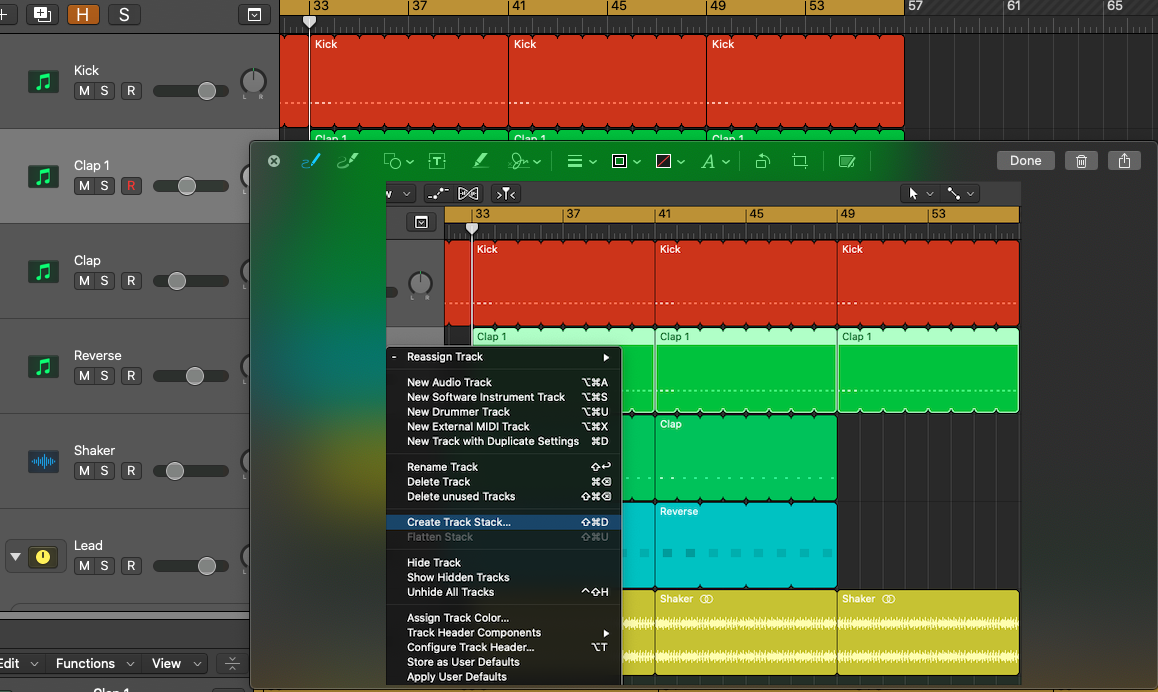Select the Draw brush tool in markup toolbar
The width and height of the screenshot is (1158, 692).
tap(347, 161)
